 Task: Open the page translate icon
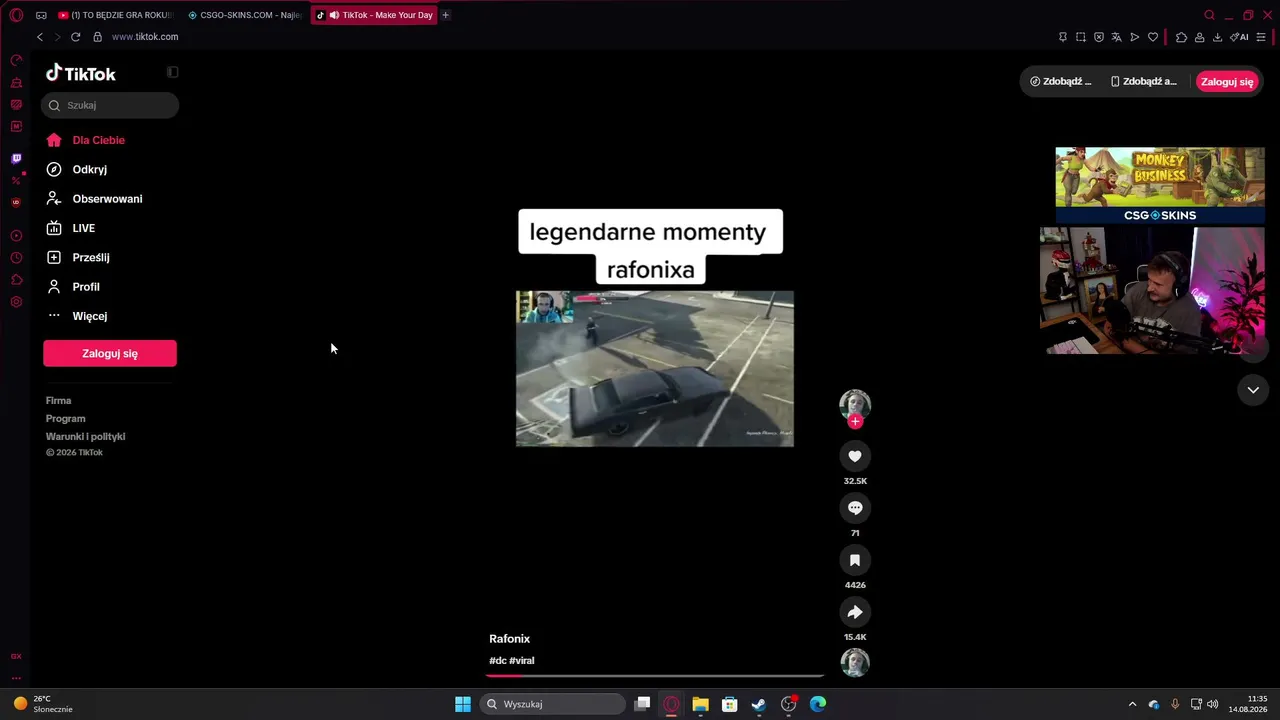click(1117, 37)
